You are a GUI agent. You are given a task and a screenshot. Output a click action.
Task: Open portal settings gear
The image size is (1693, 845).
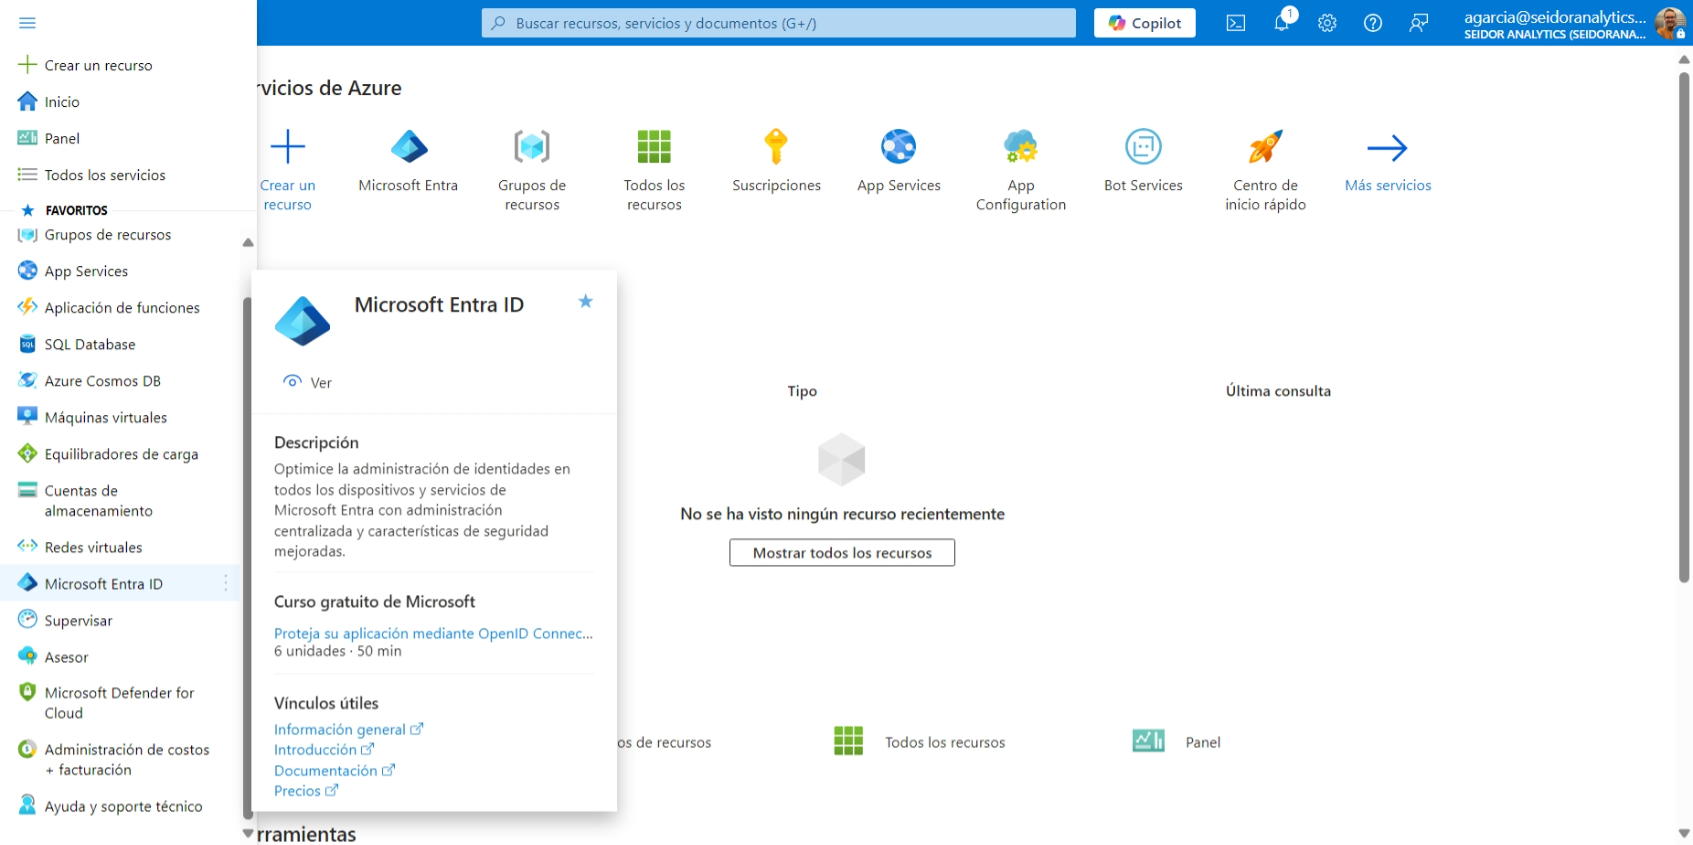[x=1327, y=23]
